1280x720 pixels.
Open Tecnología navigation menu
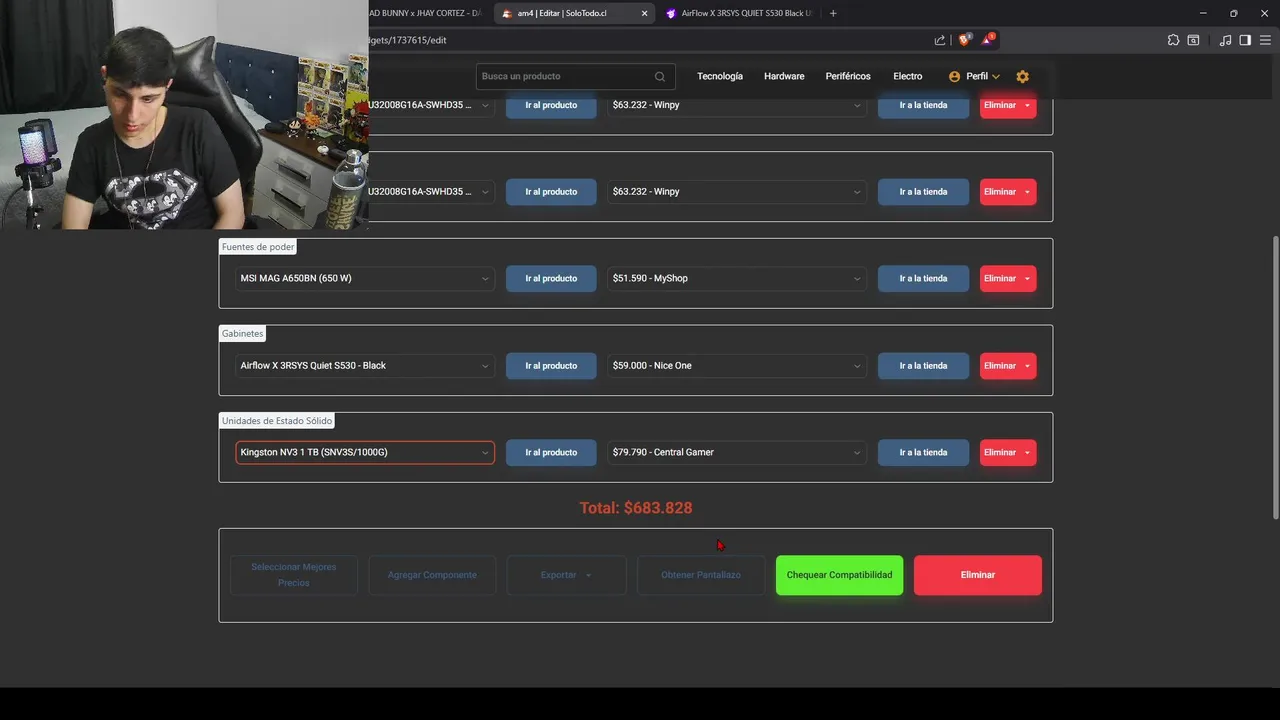coord(720,77)
